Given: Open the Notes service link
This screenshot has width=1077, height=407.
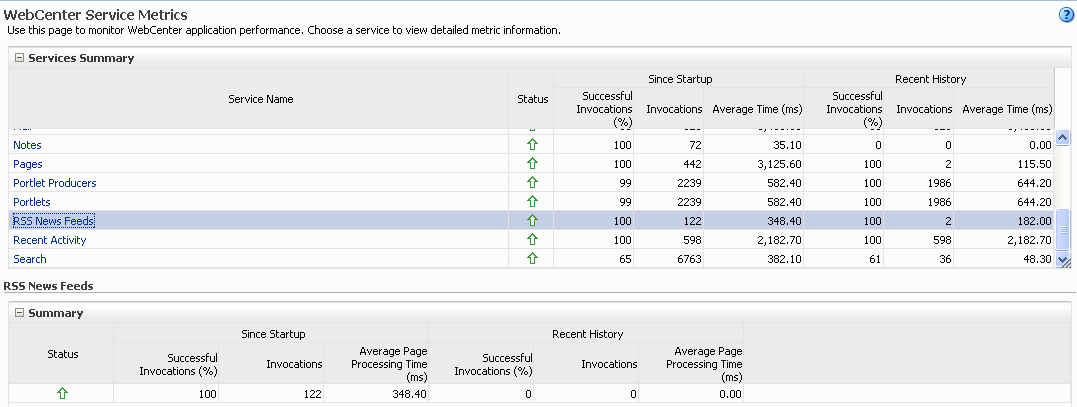Looking at the screenshot, I should click(27, 145).
